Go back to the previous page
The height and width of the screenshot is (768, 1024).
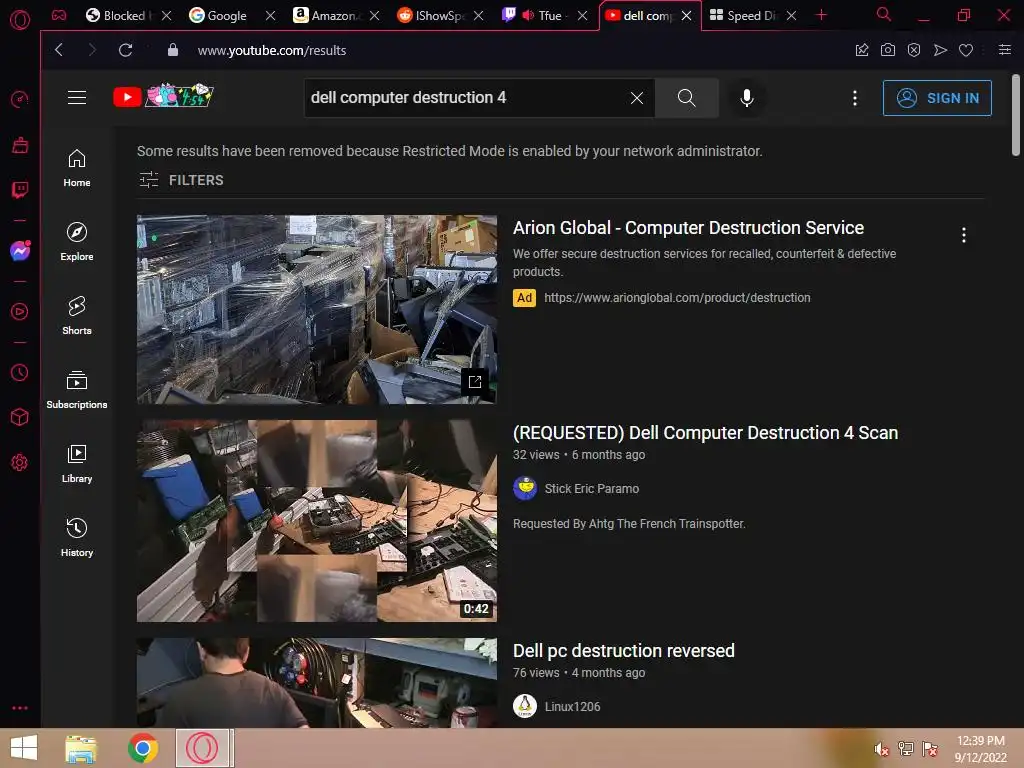pos(59,50)
